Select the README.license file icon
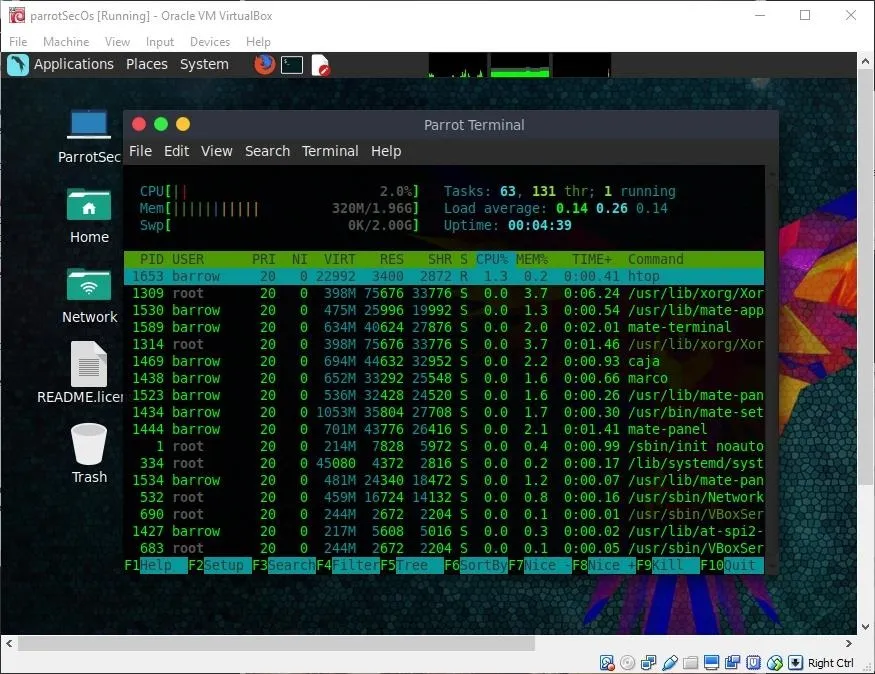This screenshot has width=875, height=674. tap(83, 372)
